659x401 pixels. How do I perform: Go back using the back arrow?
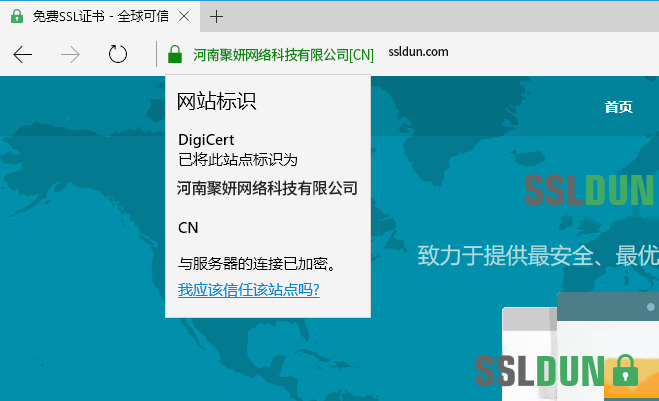click(x=23, y=54)
